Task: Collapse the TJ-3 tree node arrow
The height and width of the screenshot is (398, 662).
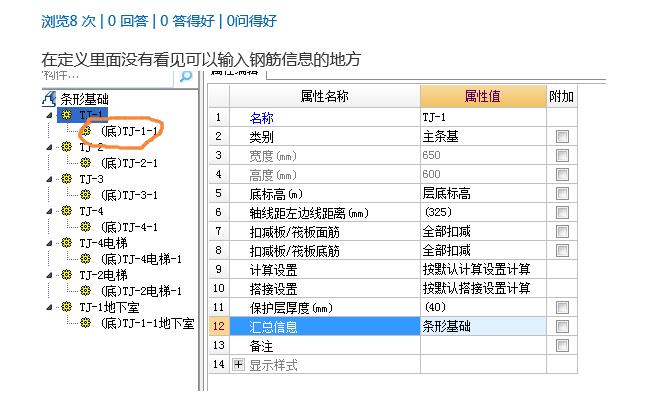Action: pos(49,179)
